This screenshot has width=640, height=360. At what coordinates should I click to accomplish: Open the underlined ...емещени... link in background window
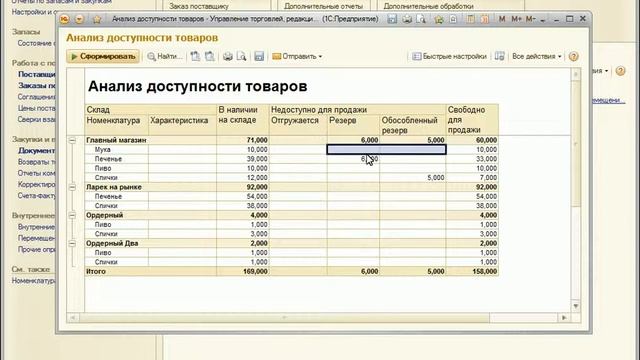(608, 100)
